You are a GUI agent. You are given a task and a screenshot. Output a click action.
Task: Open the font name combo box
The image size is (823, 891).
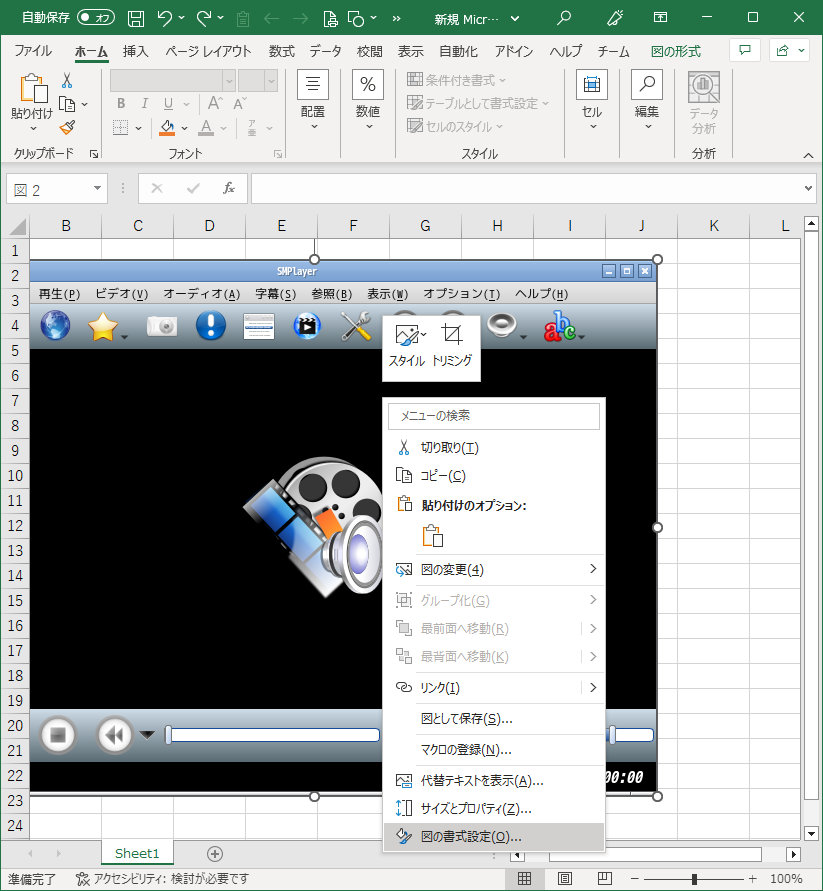click(173, 81)
